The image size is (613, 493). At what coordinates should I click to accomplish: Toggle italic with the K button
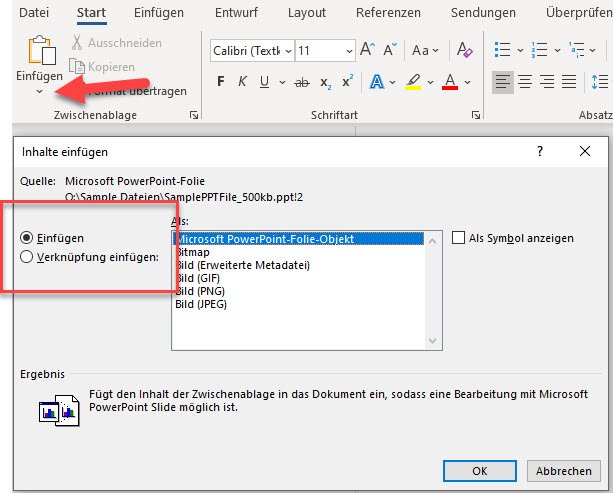pos(242,81)
